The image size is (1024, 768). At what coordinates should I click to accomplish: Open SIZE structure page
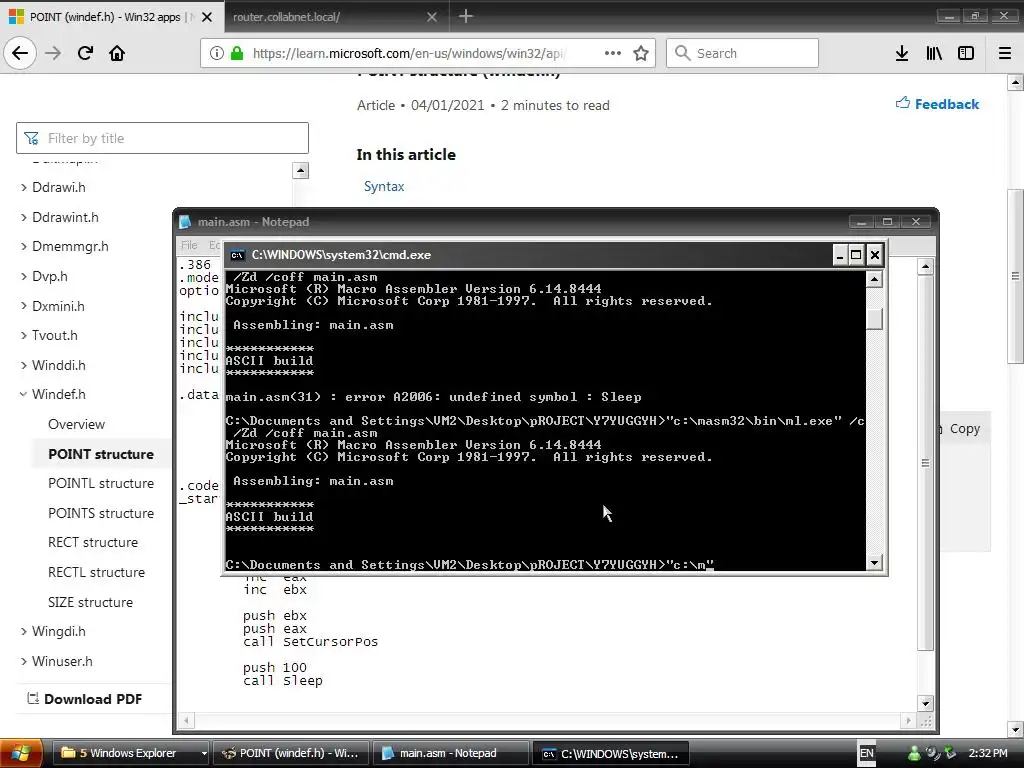(90, 601)
